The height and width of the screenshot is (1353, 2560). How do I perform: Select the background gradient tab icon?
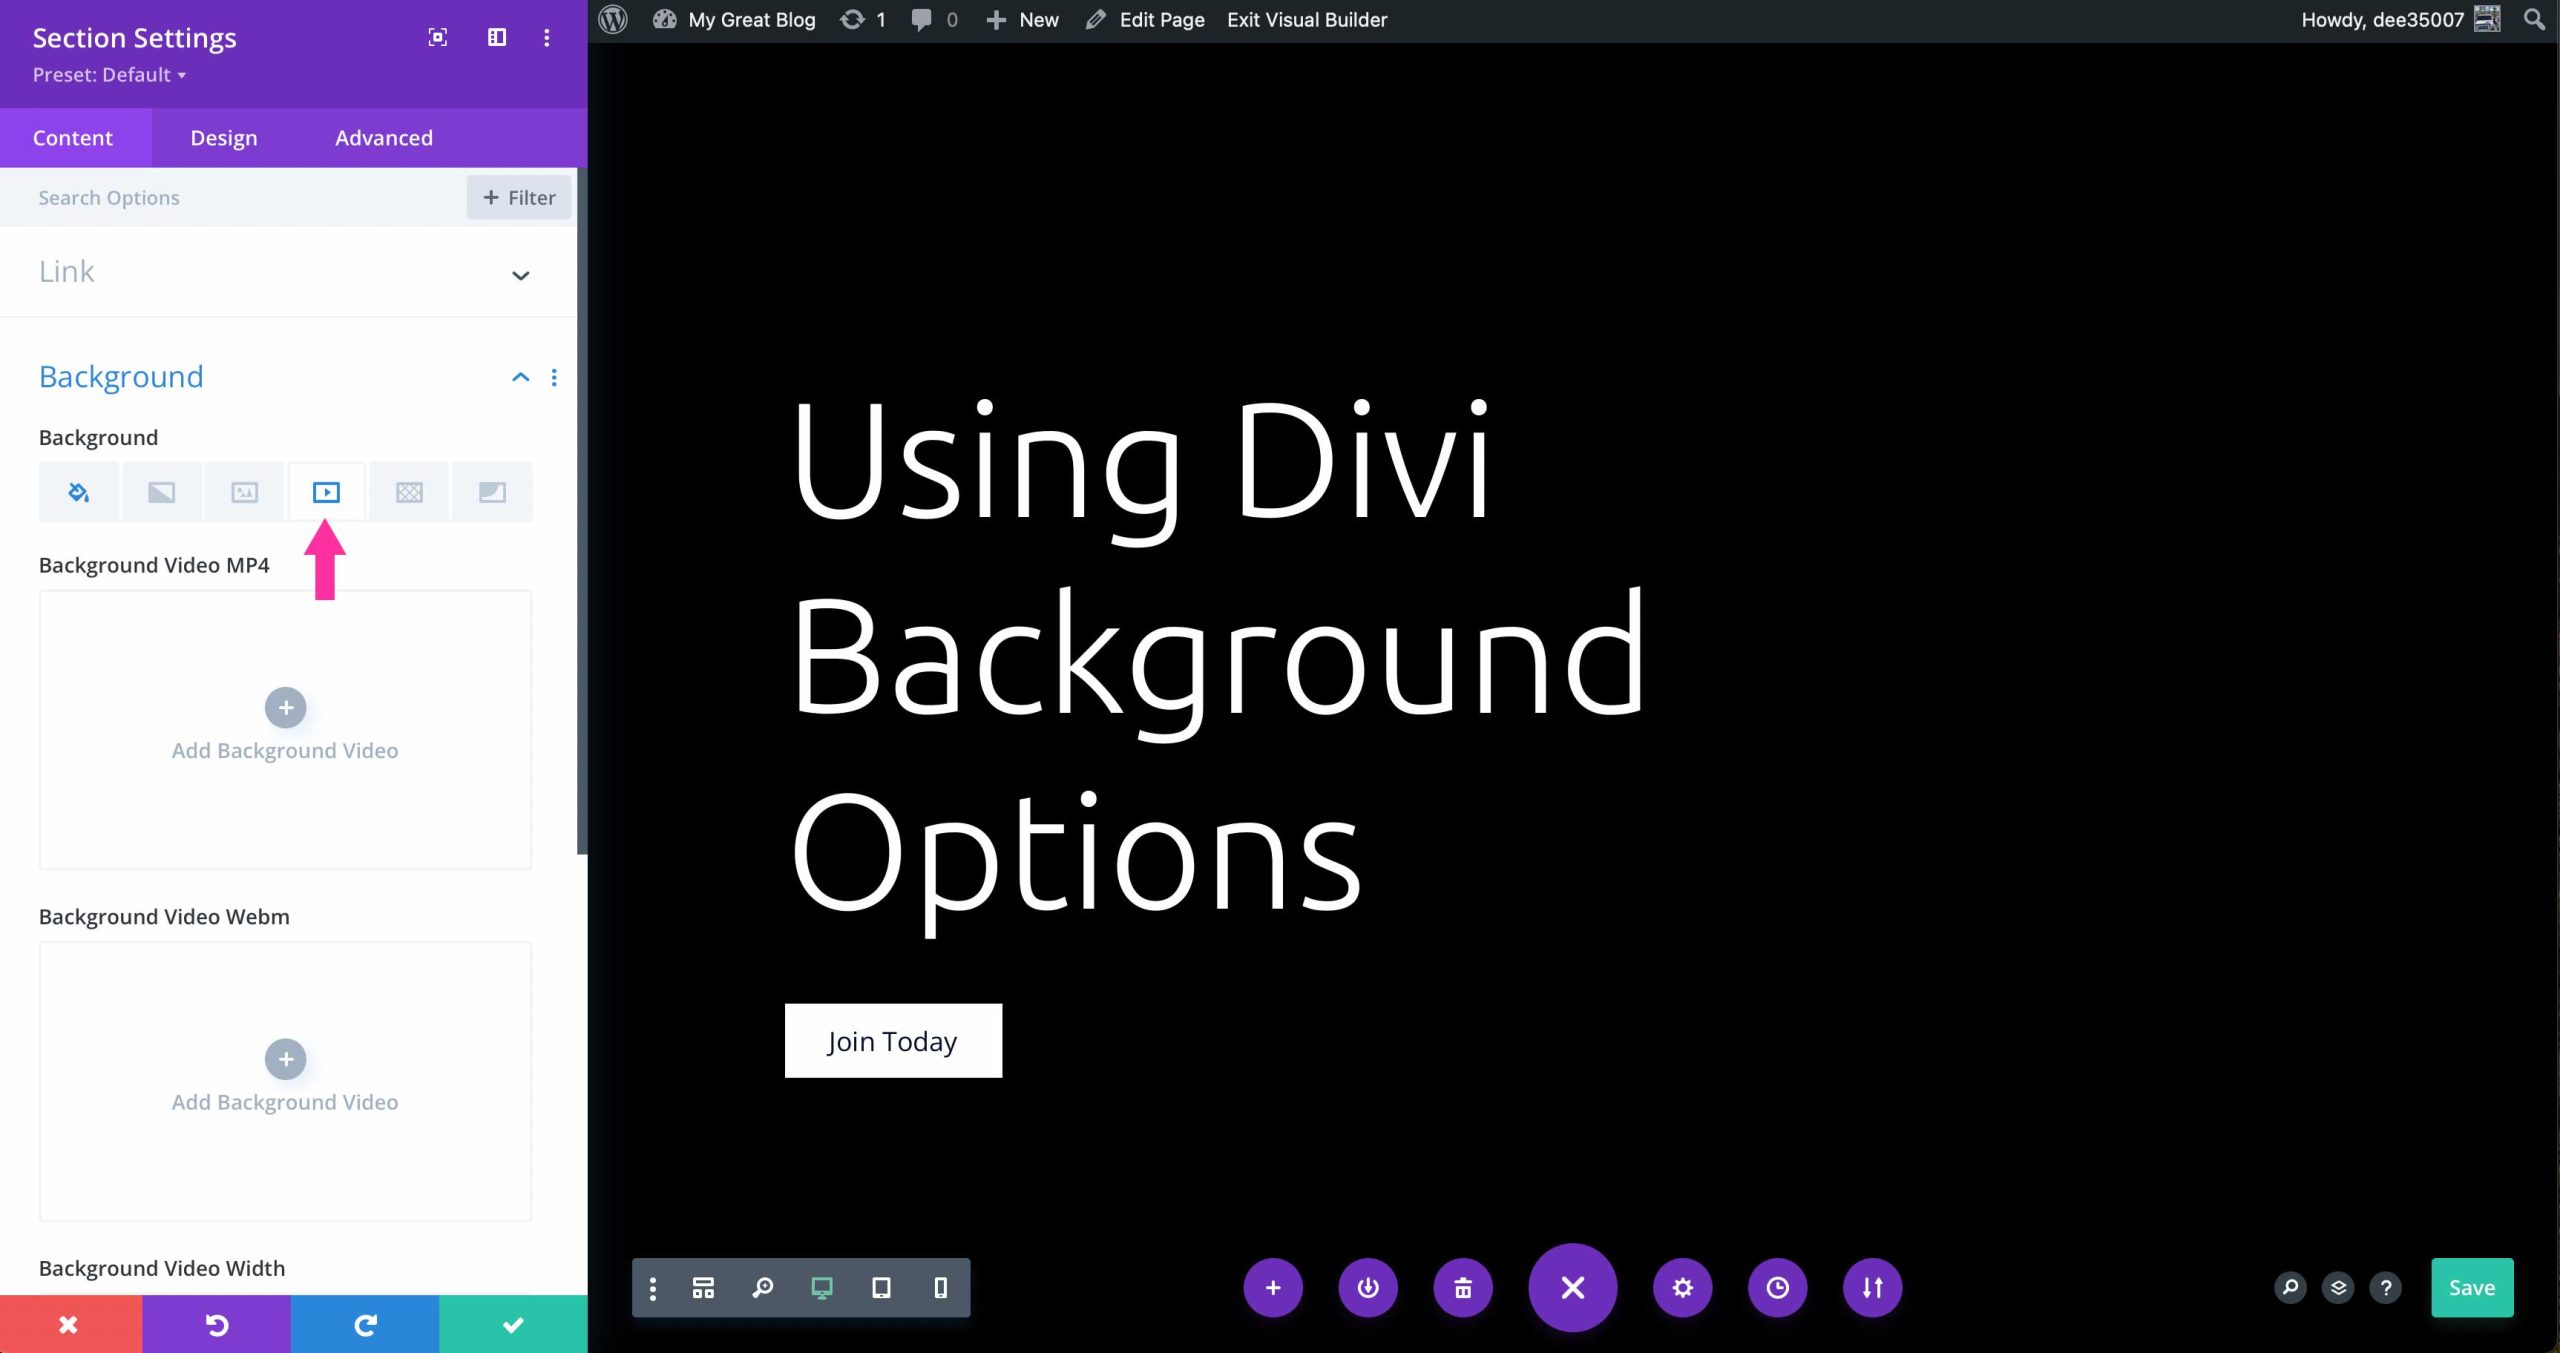click(x=161, y=491)
